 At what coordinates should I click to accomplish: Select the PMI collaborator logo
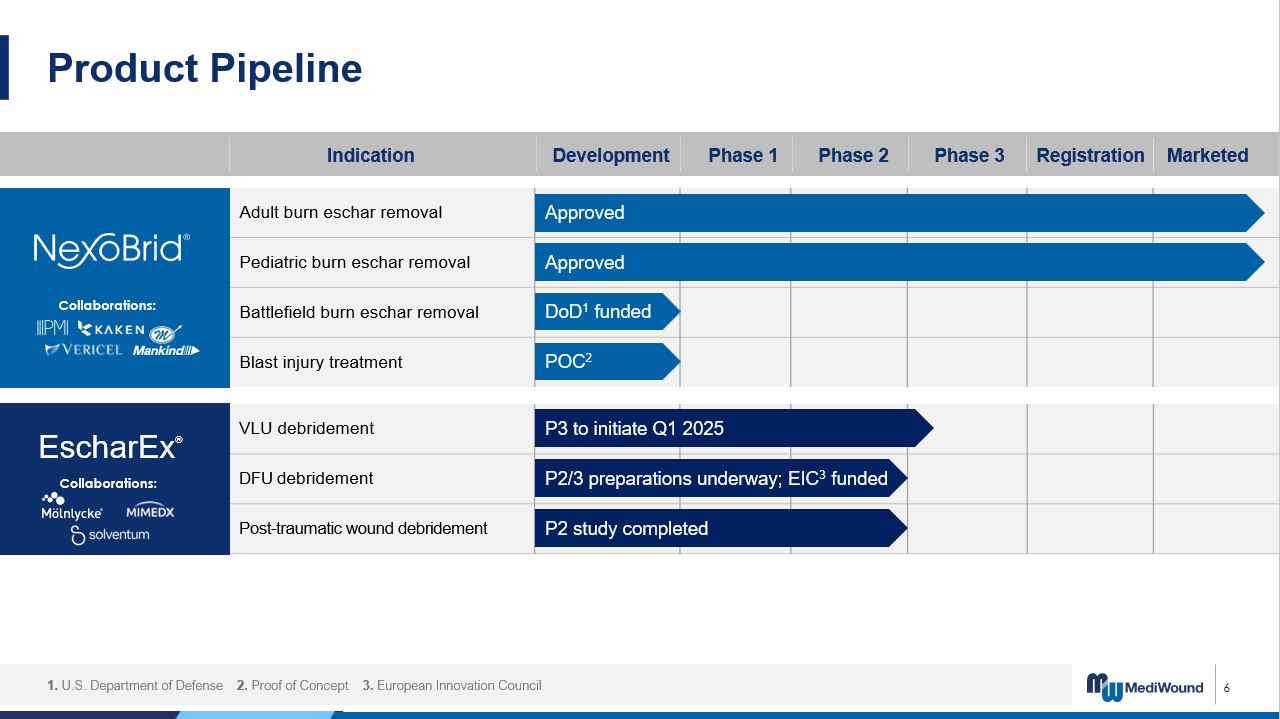click(52, 328)
